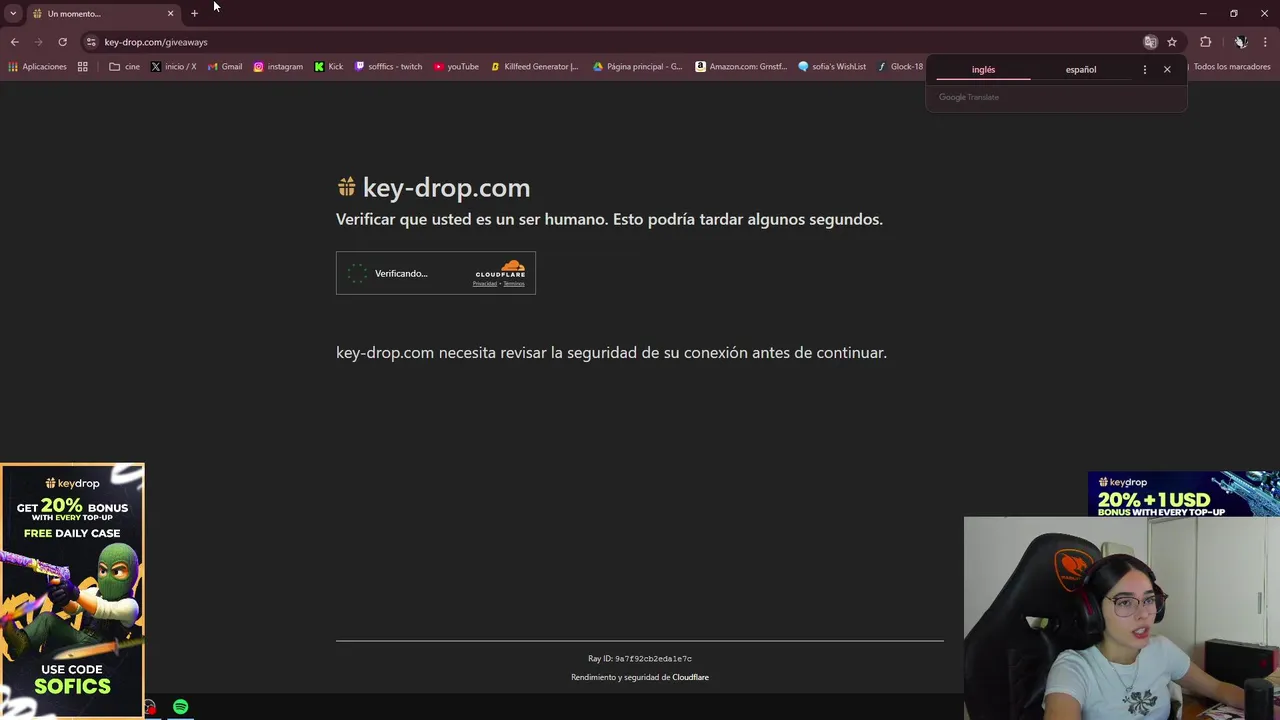Image resolution: width=1280 pixels, height=720 pixels.
Task: Close the 'Un momento...' tab
Action: (170, 13)
